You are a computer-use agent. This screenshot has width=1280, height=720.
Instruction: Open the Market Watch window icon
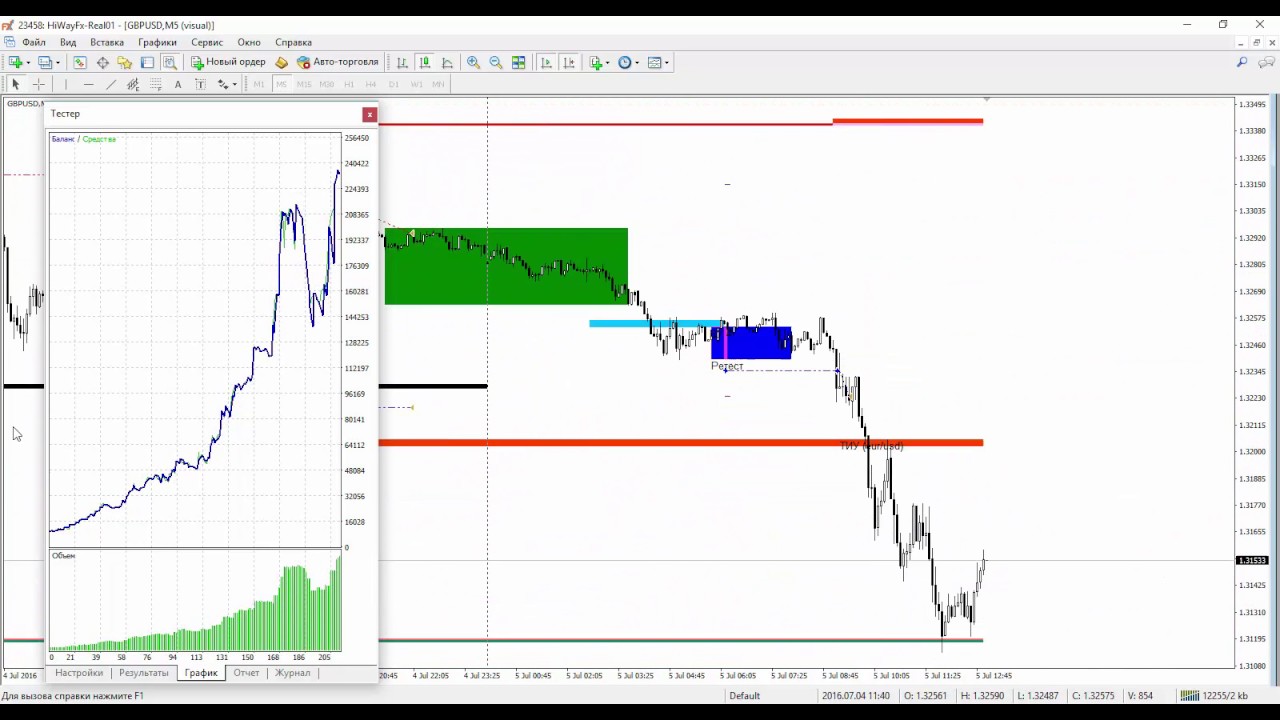coord(80,62)
